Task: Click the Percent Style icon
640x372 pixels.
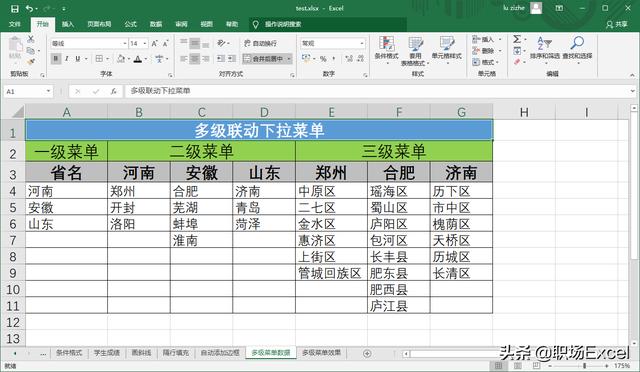Action: pos(323,59)
